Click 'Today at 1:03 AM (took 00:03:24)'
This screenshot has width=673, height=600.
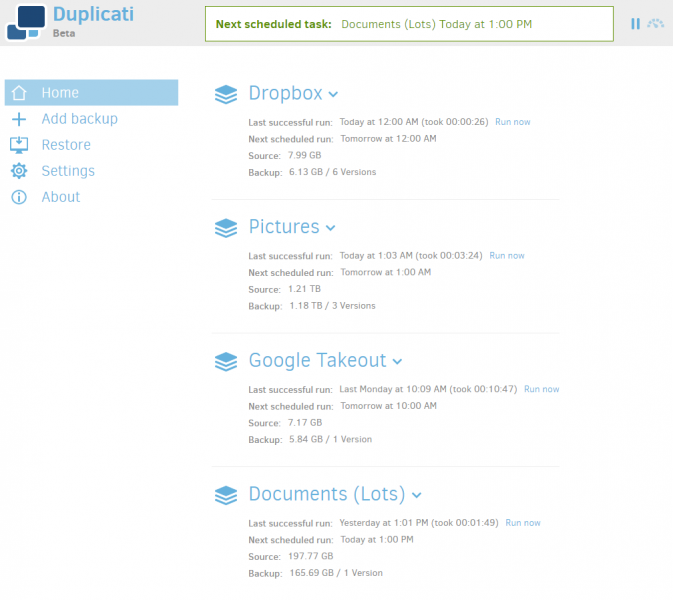[411, 256]
